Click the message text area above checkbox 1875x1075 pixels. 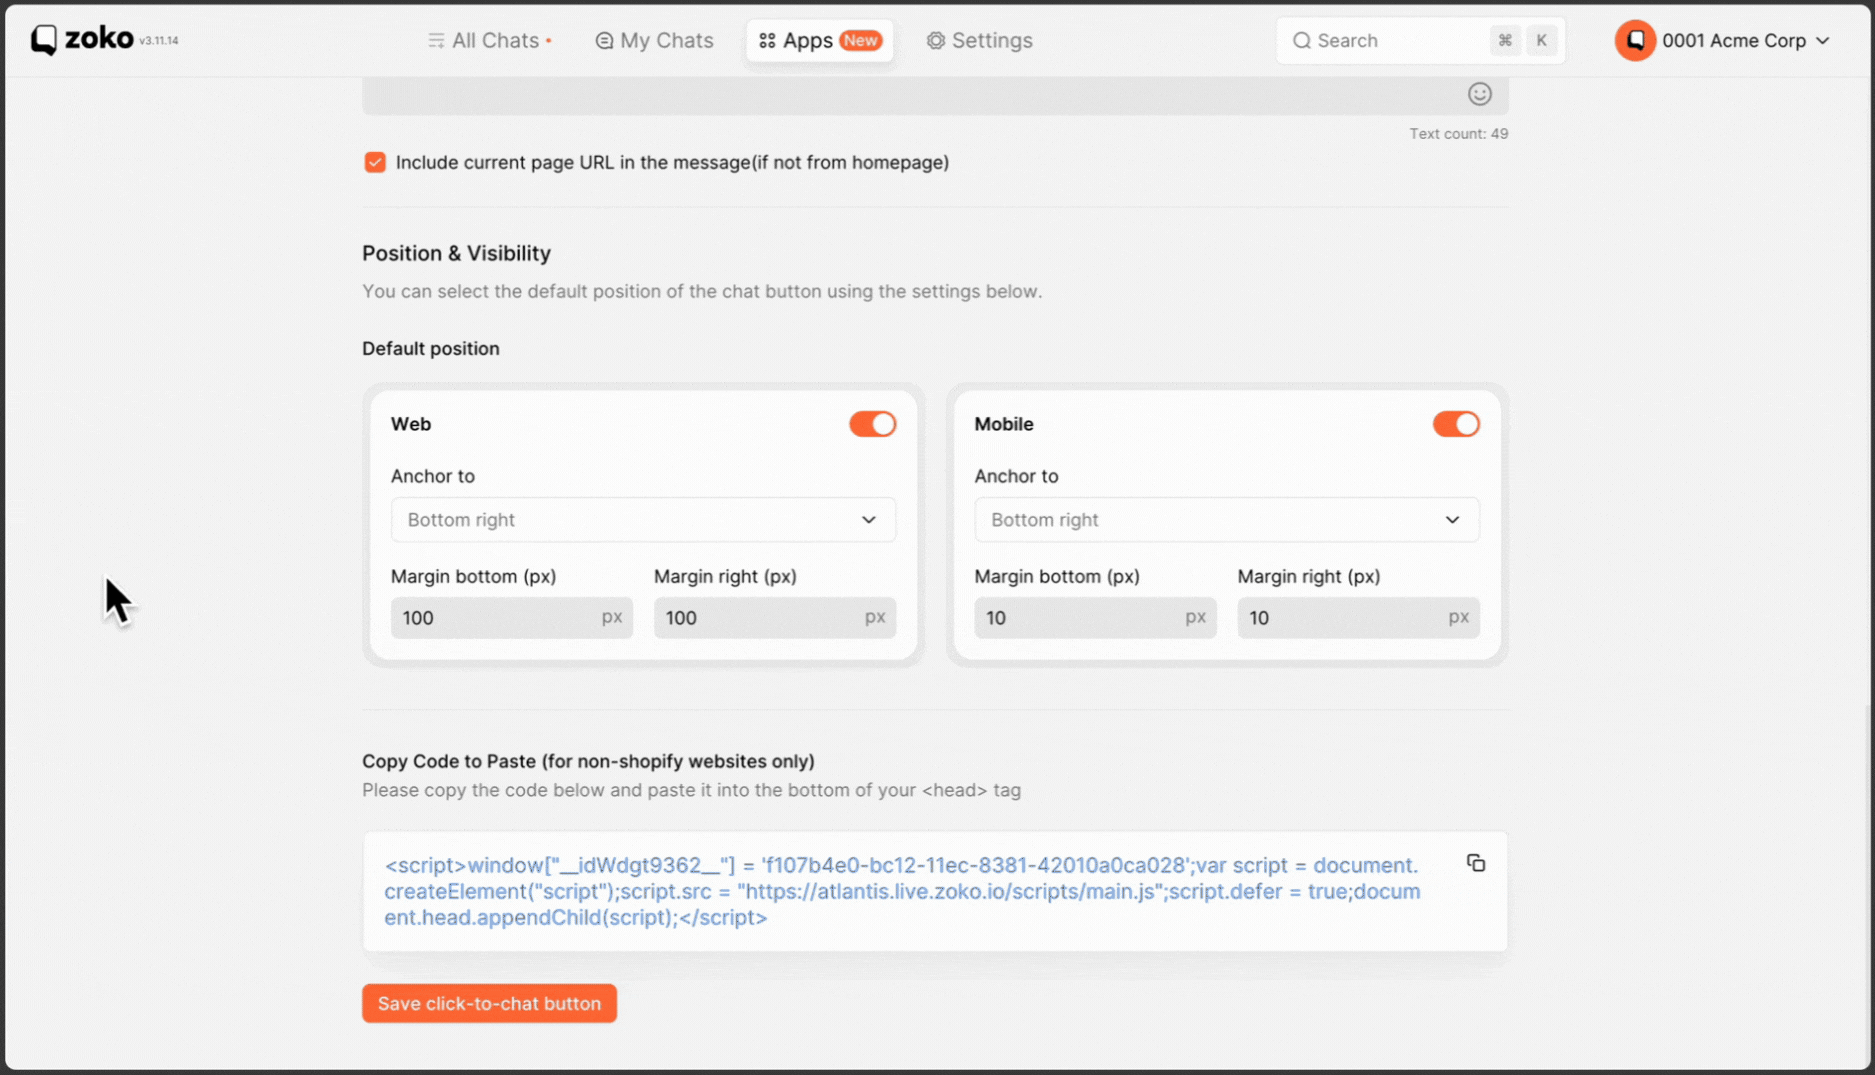coord(935,96)
